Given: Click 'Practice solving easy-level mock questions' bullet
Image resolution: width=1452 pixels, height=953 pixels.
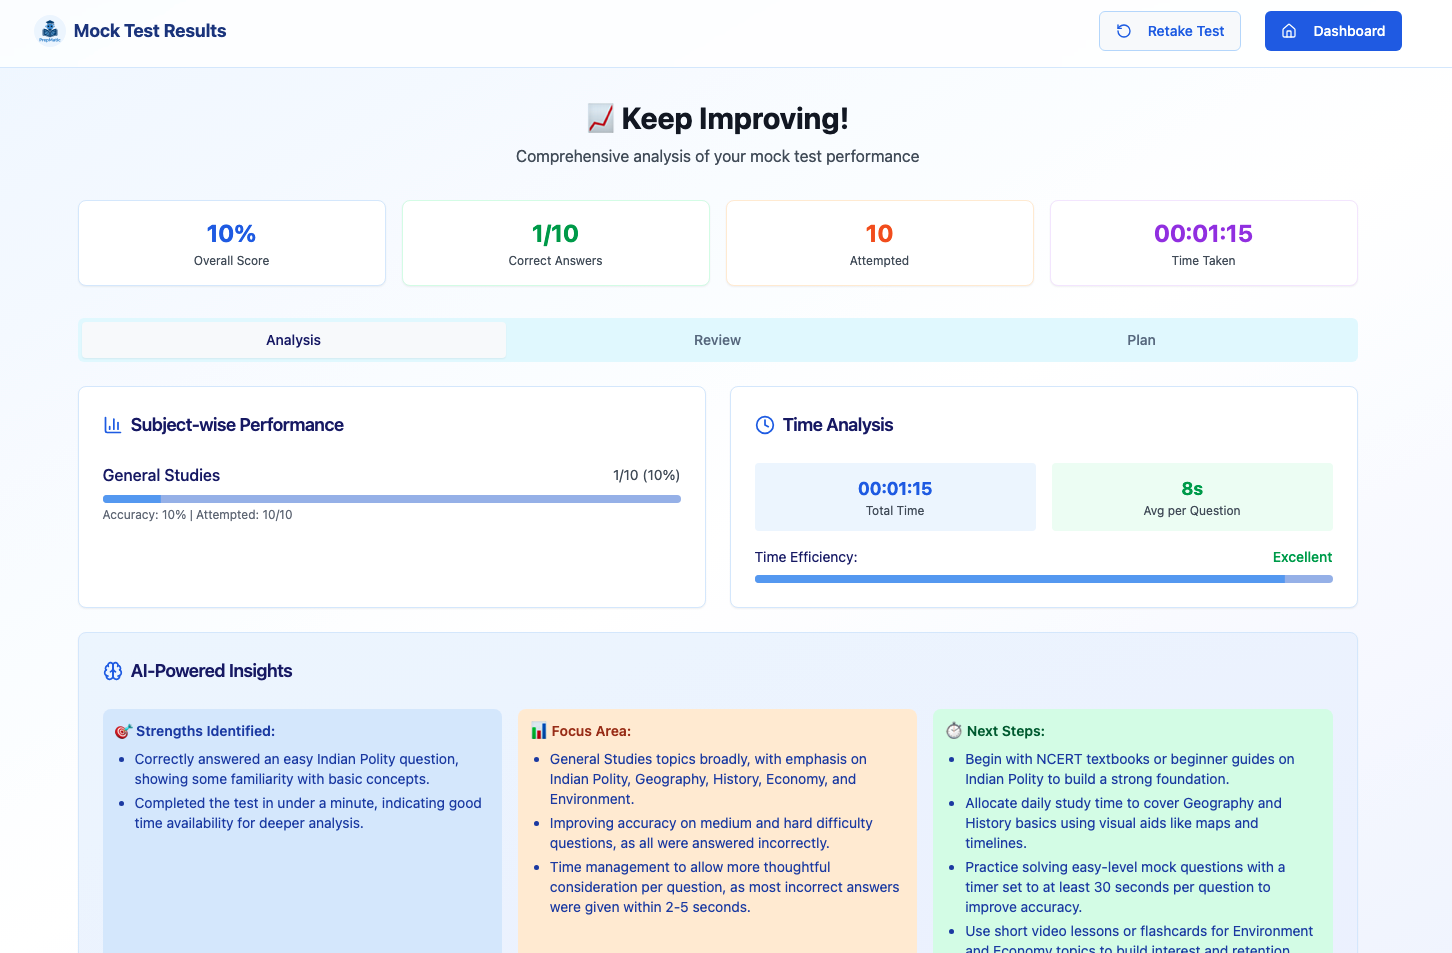Looking at the screenshot, I should (1125, 887).
